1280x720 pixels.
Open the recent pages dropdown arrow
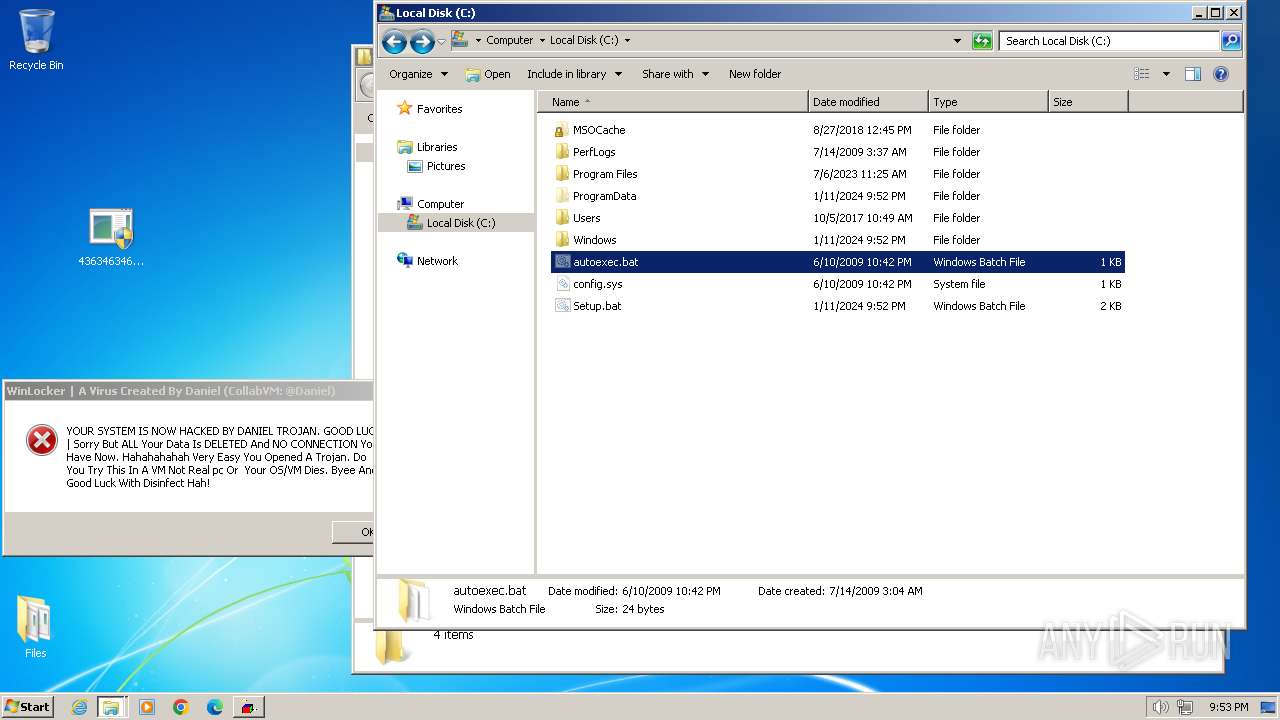click(441, 41)
